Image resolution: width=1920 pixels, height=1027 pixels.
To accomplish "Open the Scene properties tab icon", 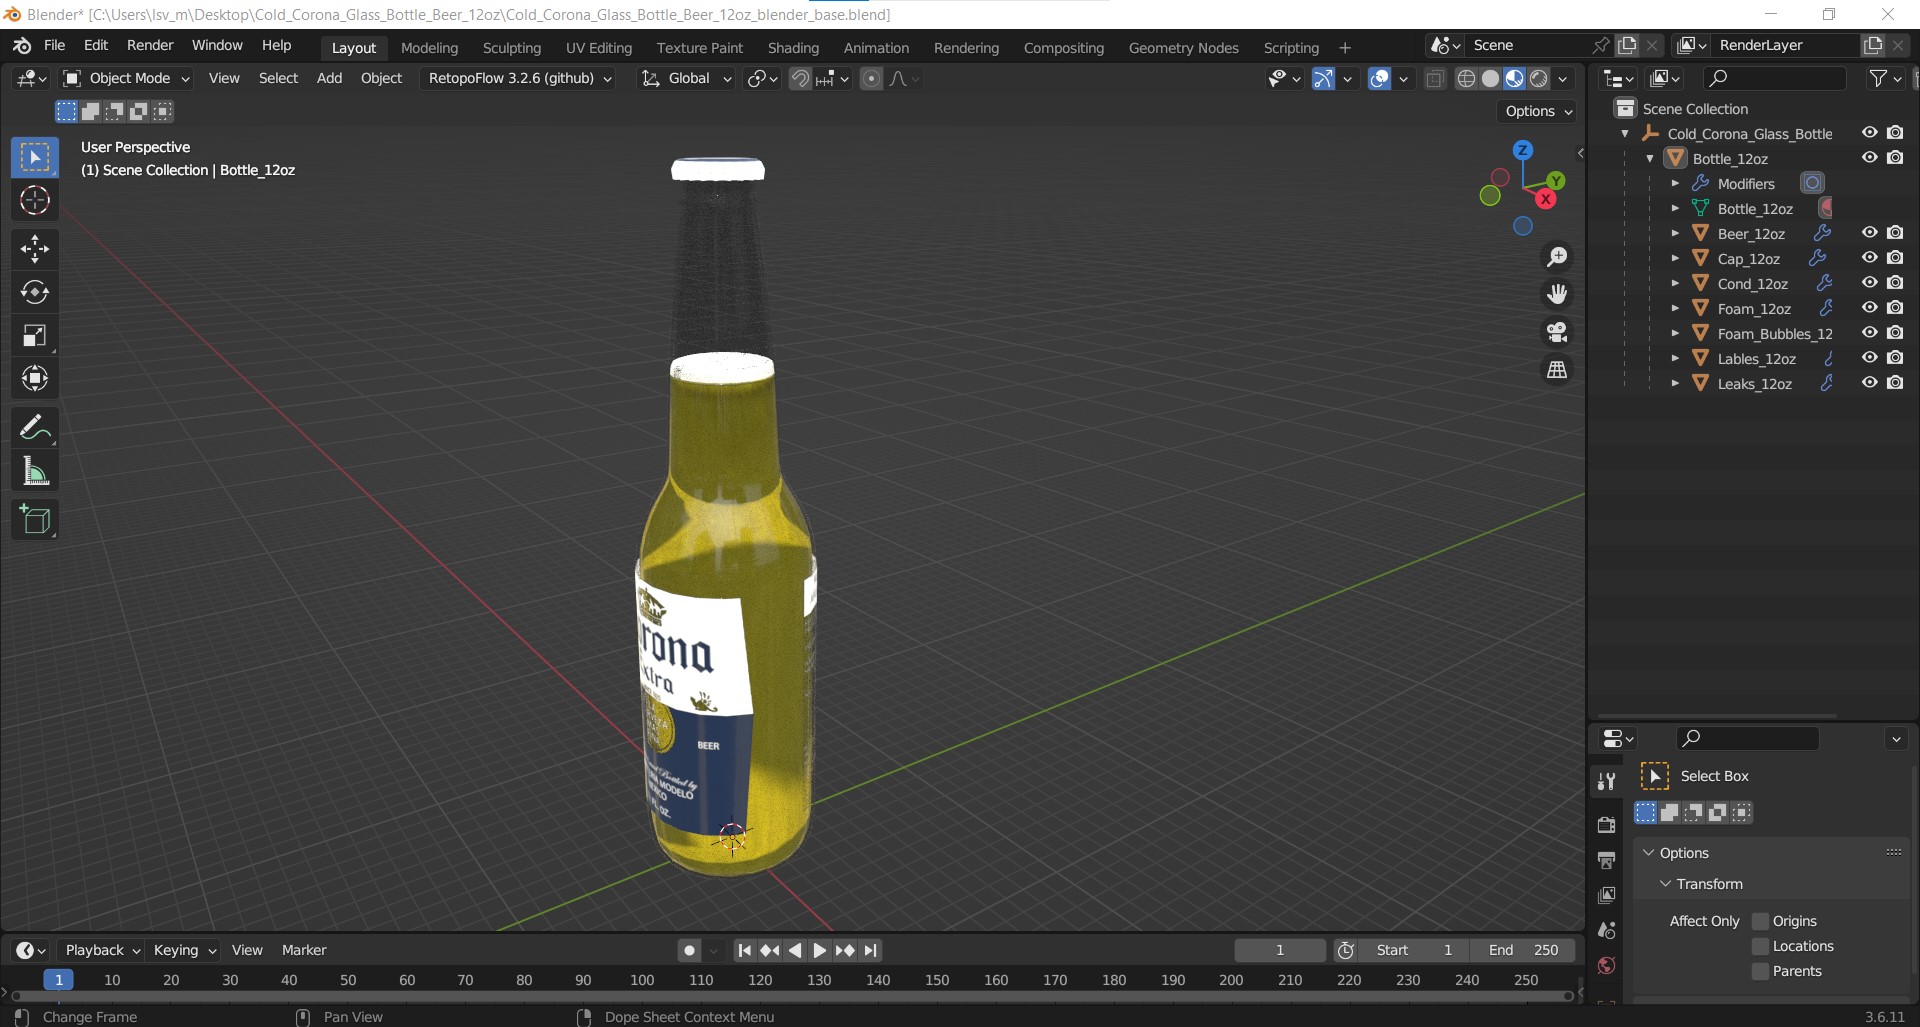I will [1606, 930].
